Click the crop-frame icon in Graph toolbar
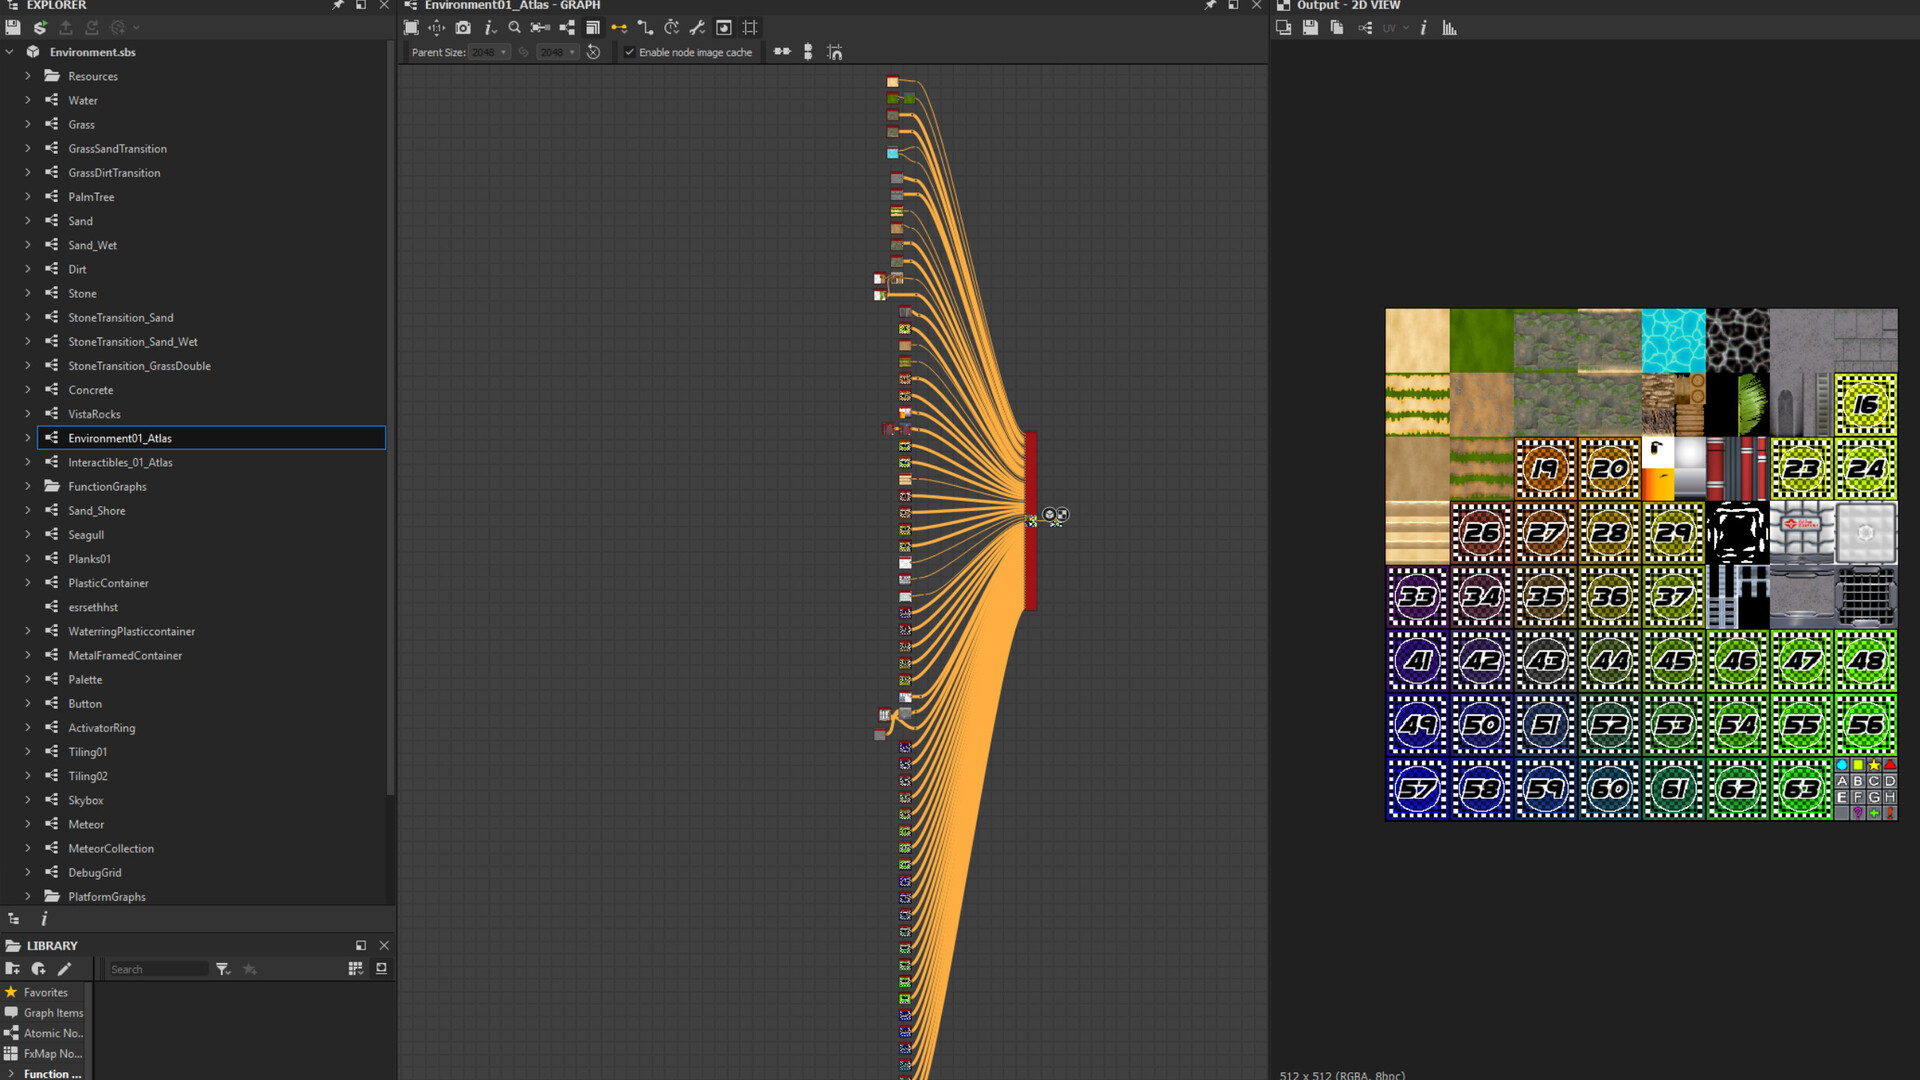1920x1080 pixels. point(750,28)
